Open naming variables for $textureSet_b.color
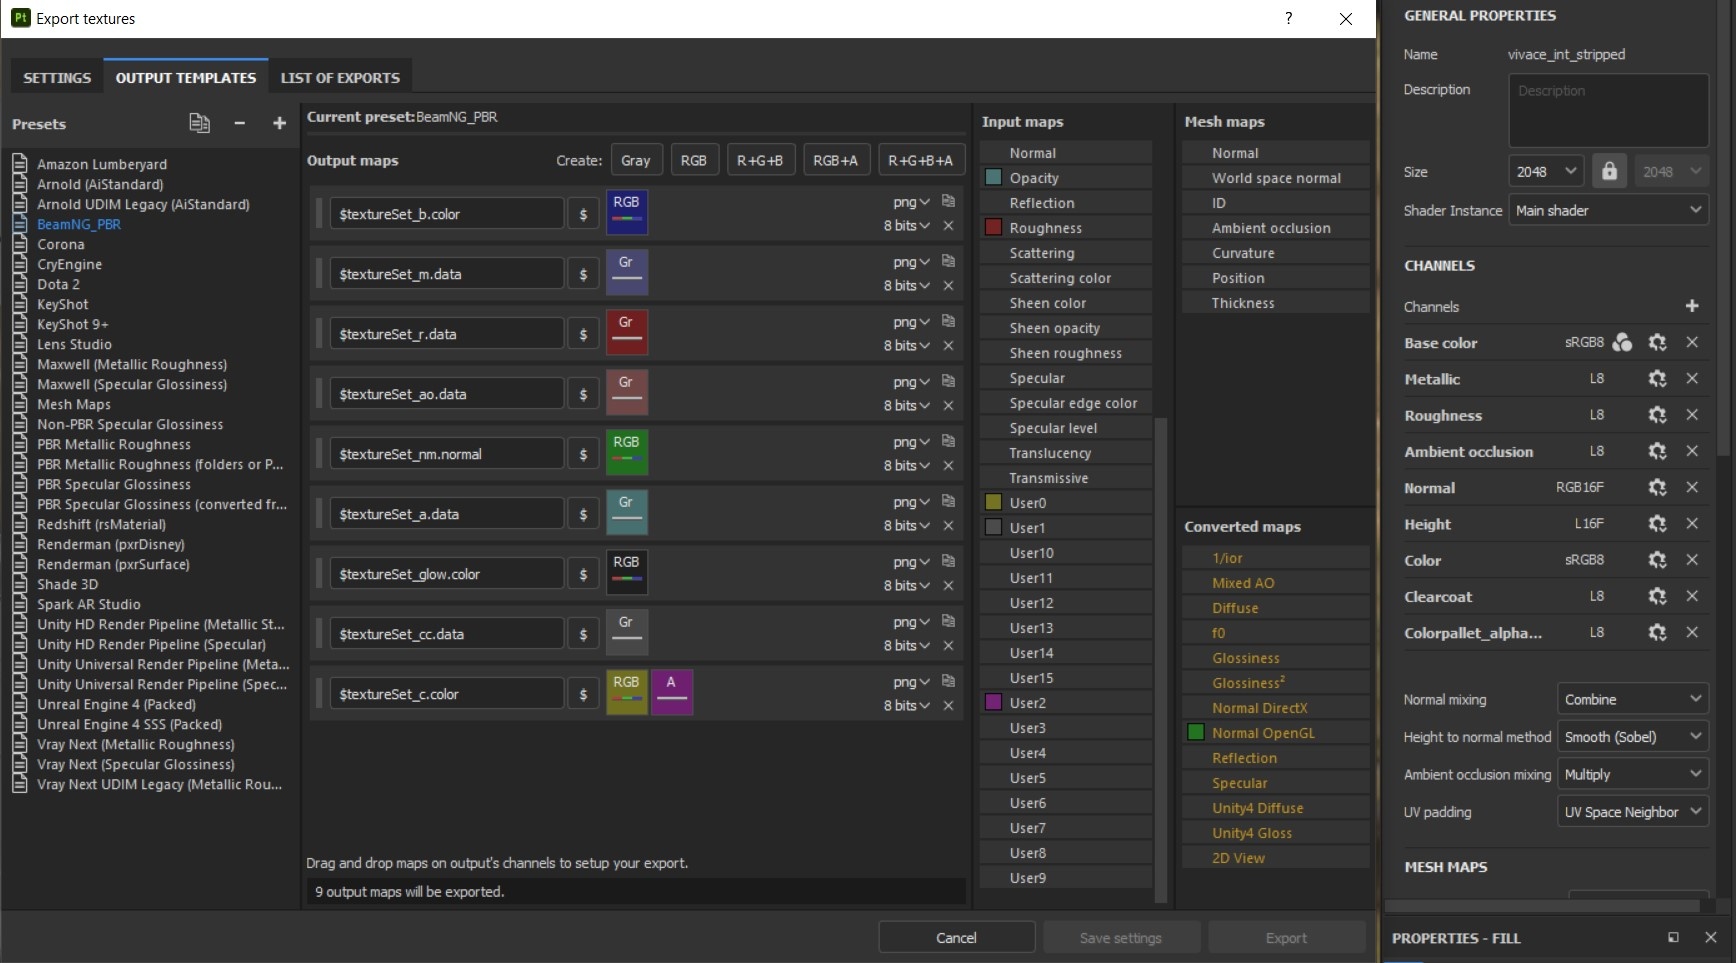 coord(583,214)
